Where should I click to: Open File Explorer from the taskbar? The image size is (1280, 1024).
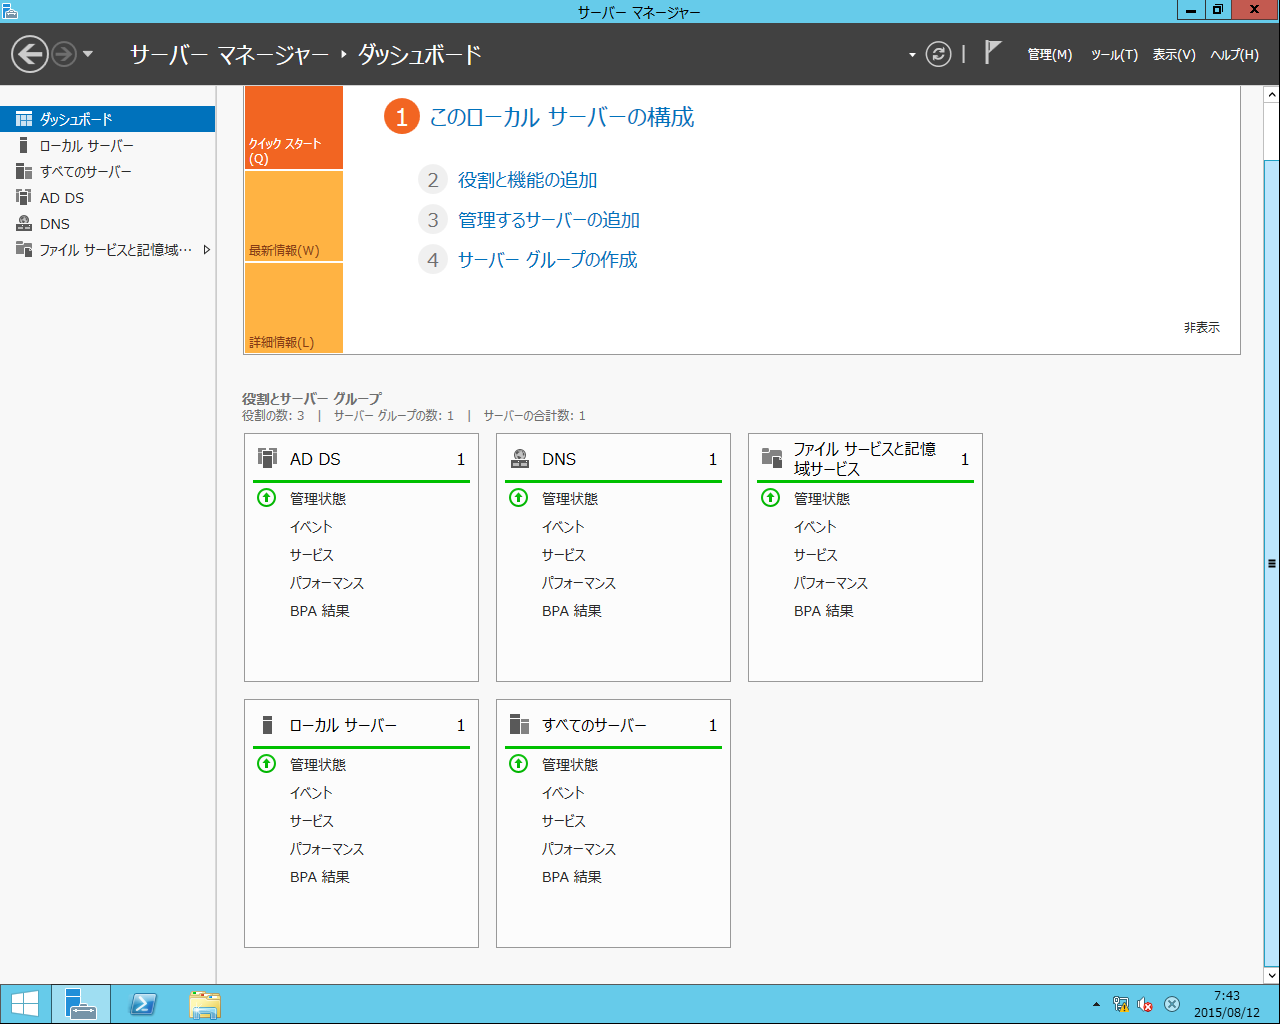[205, 1004]
